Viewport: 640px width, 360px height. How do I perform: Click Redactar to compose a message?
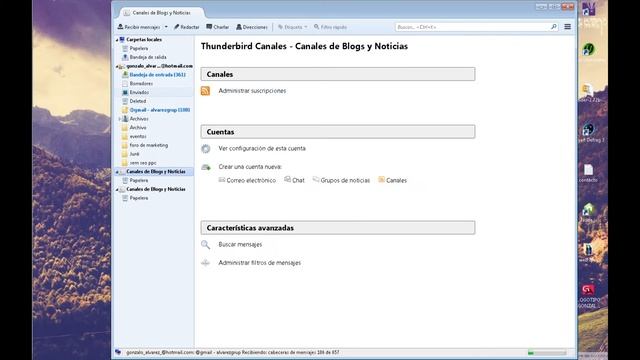(x=187, y=27)
